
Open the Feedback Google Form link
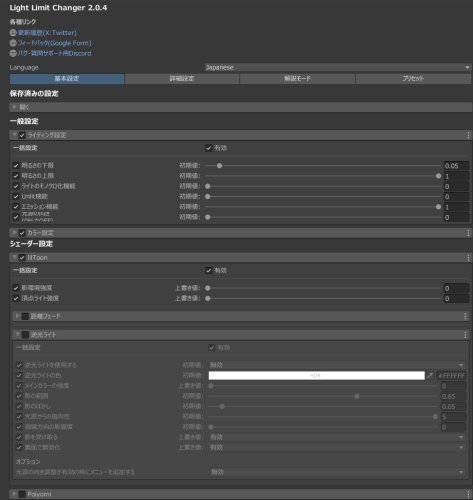[54, 43]
